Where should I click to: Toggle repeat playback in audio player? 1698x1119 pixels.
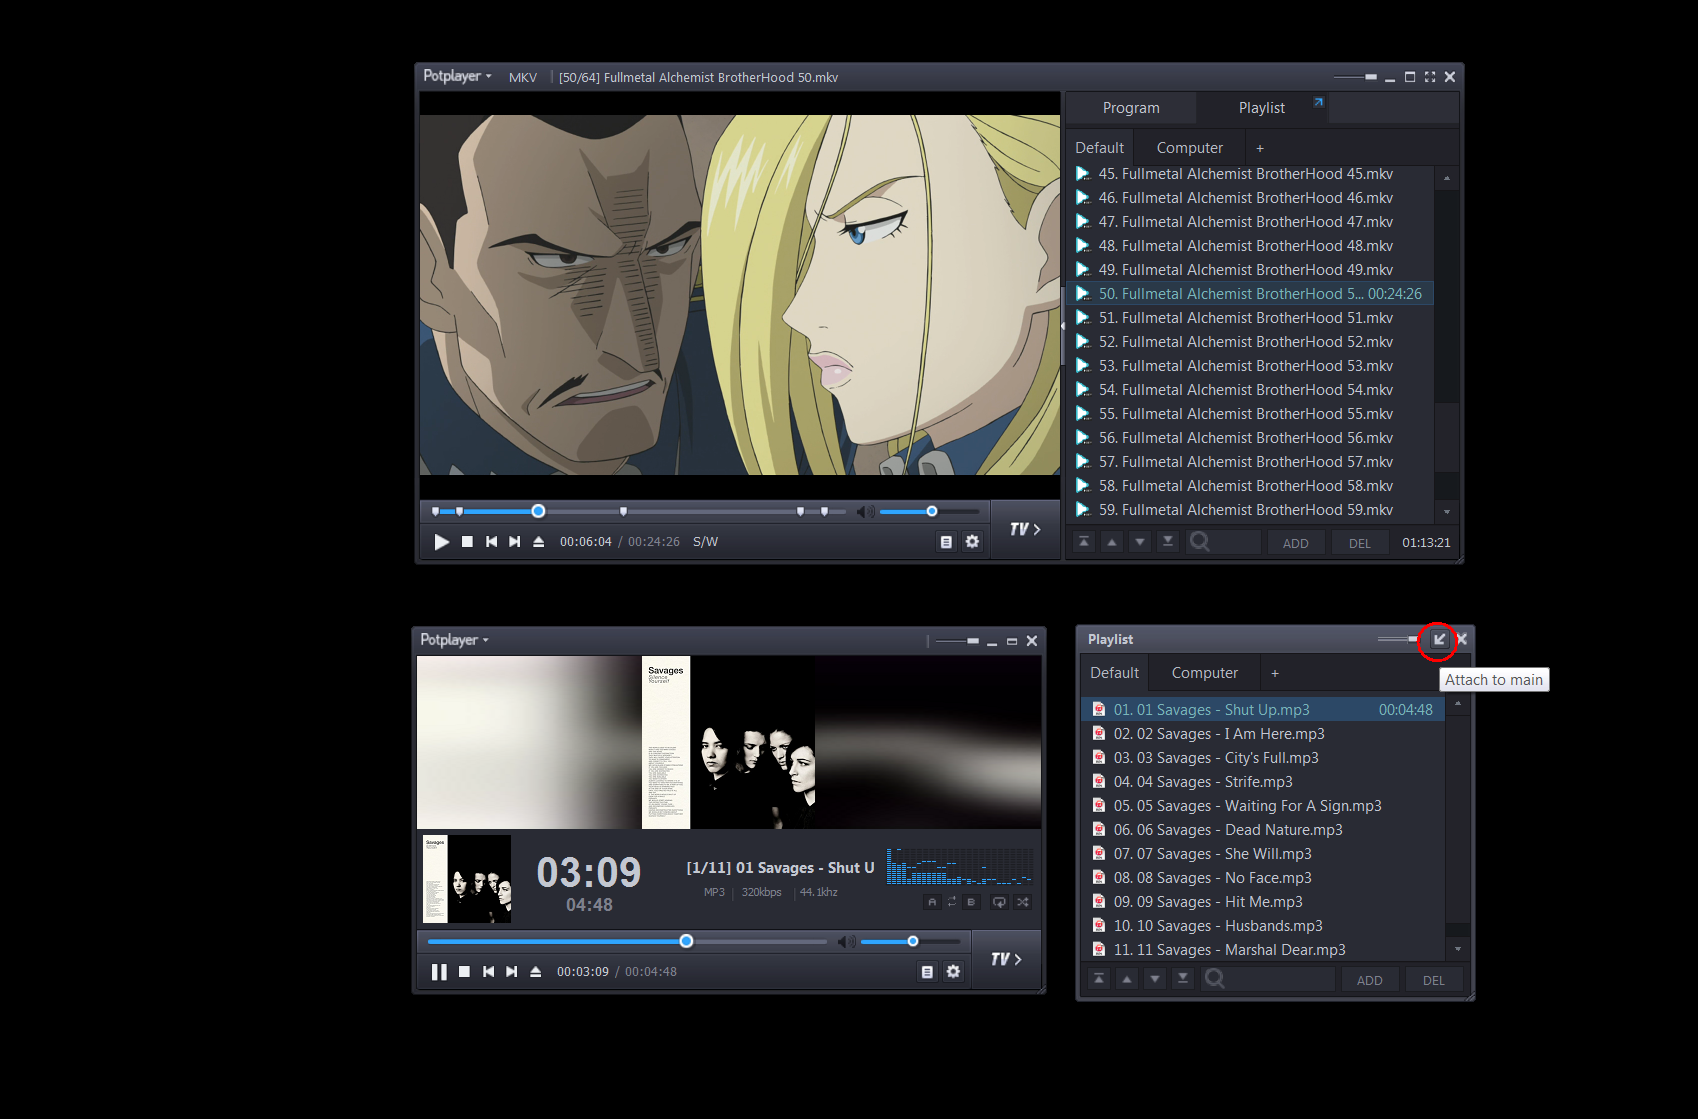(x=999, y=902)
